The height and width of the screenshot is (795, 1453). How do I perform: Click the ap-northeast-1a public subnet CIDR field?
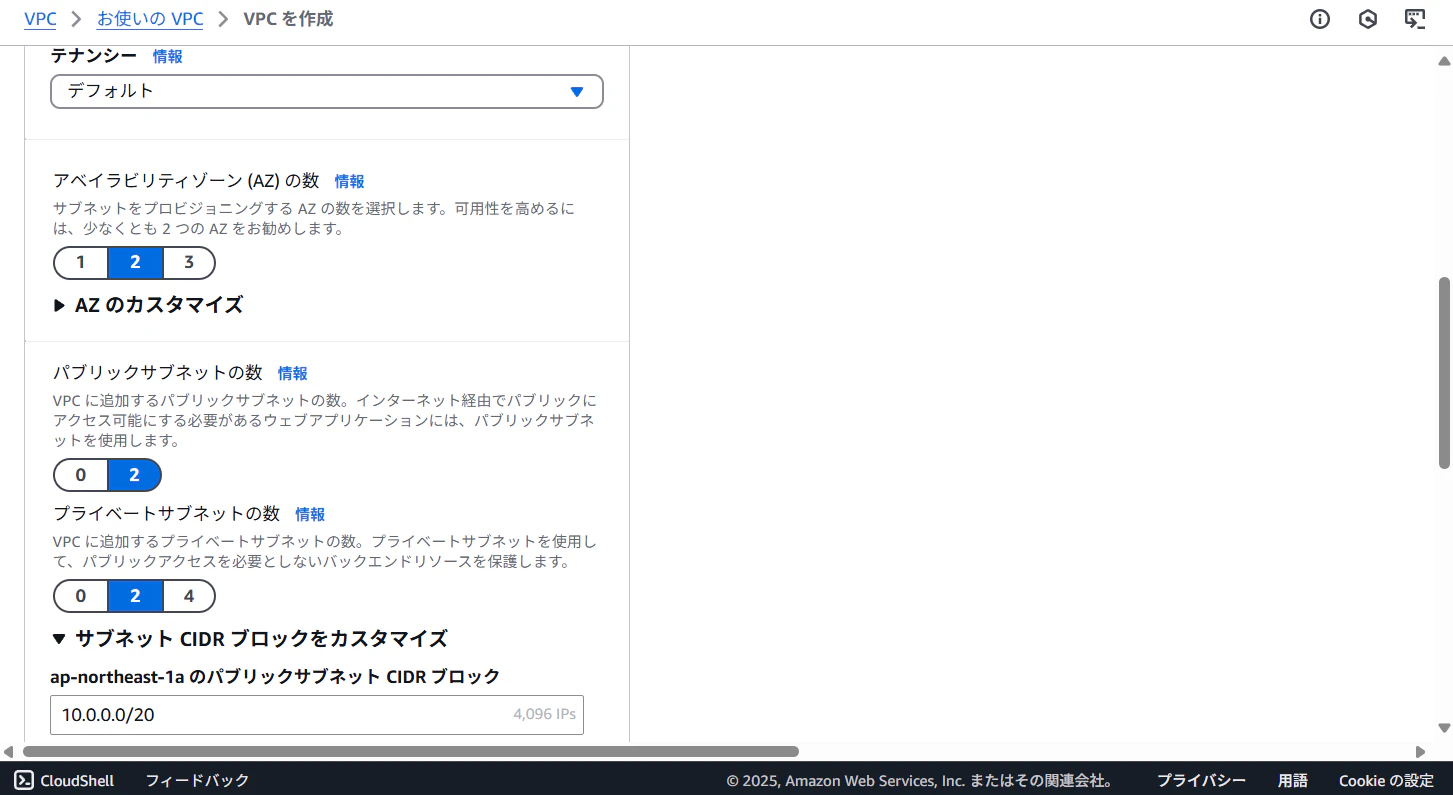pos(317,715)
